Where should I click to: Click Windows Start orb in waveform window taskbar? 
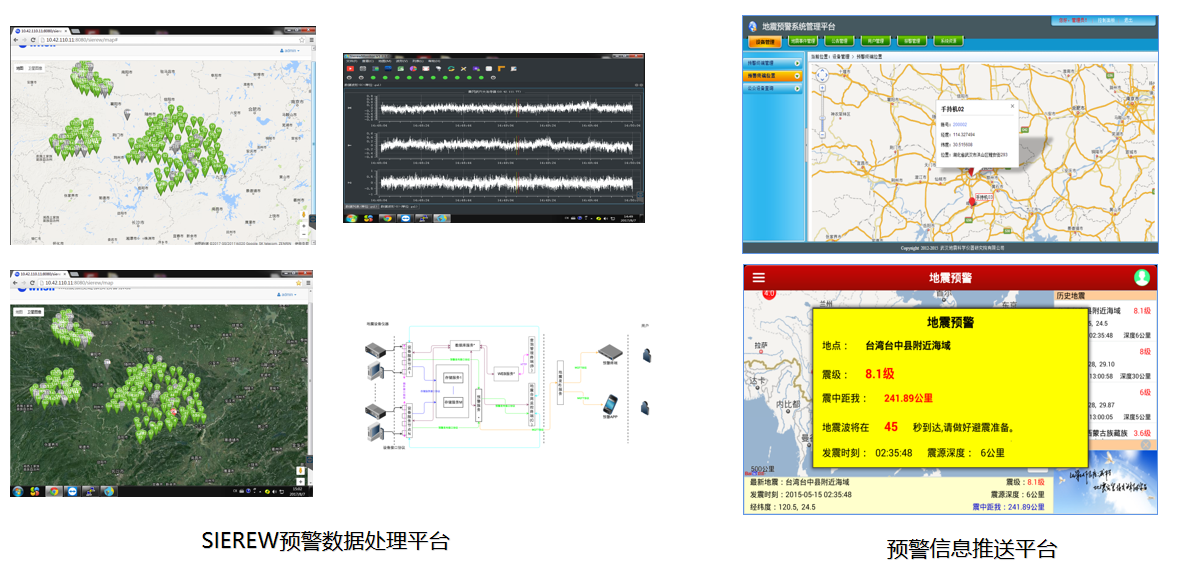click(x=352, y=217)
